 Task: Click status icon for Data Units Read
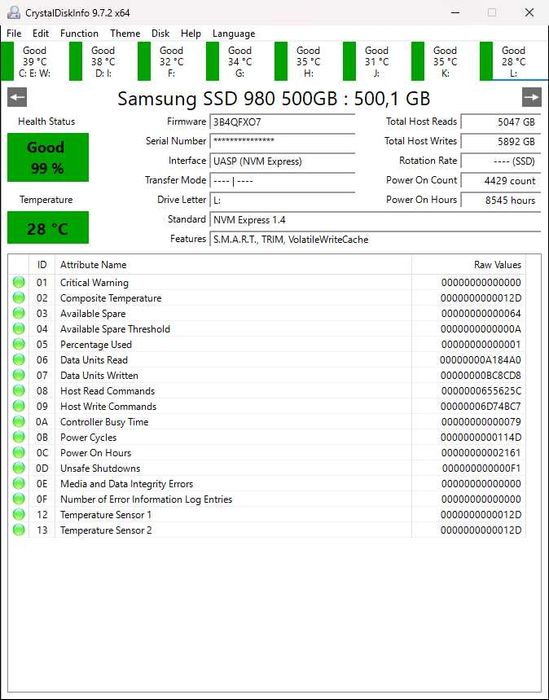[19, 360]
